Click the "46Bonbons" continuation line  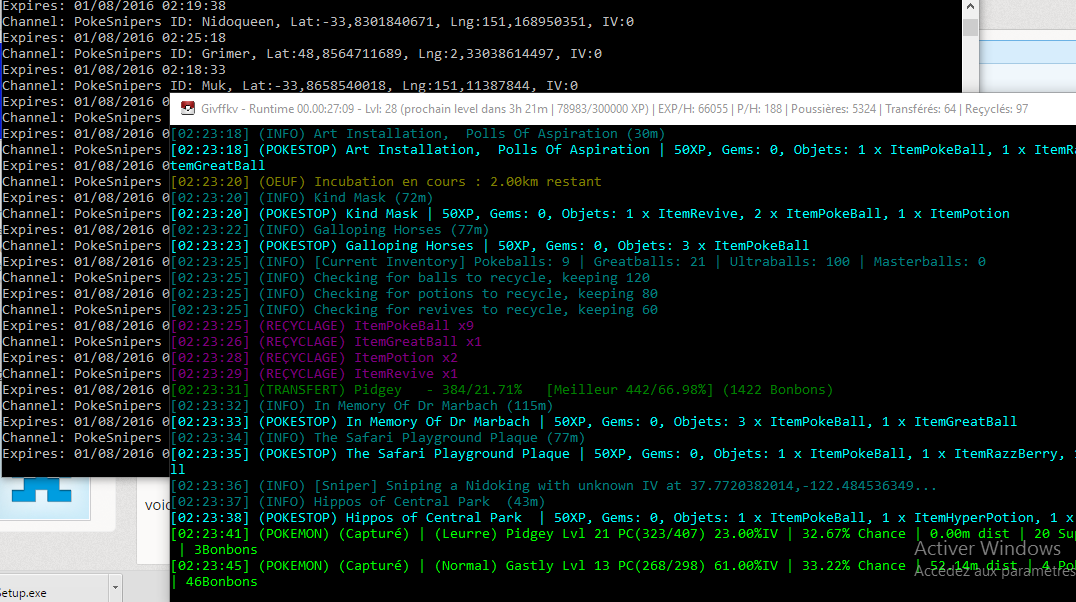point(214,582)
